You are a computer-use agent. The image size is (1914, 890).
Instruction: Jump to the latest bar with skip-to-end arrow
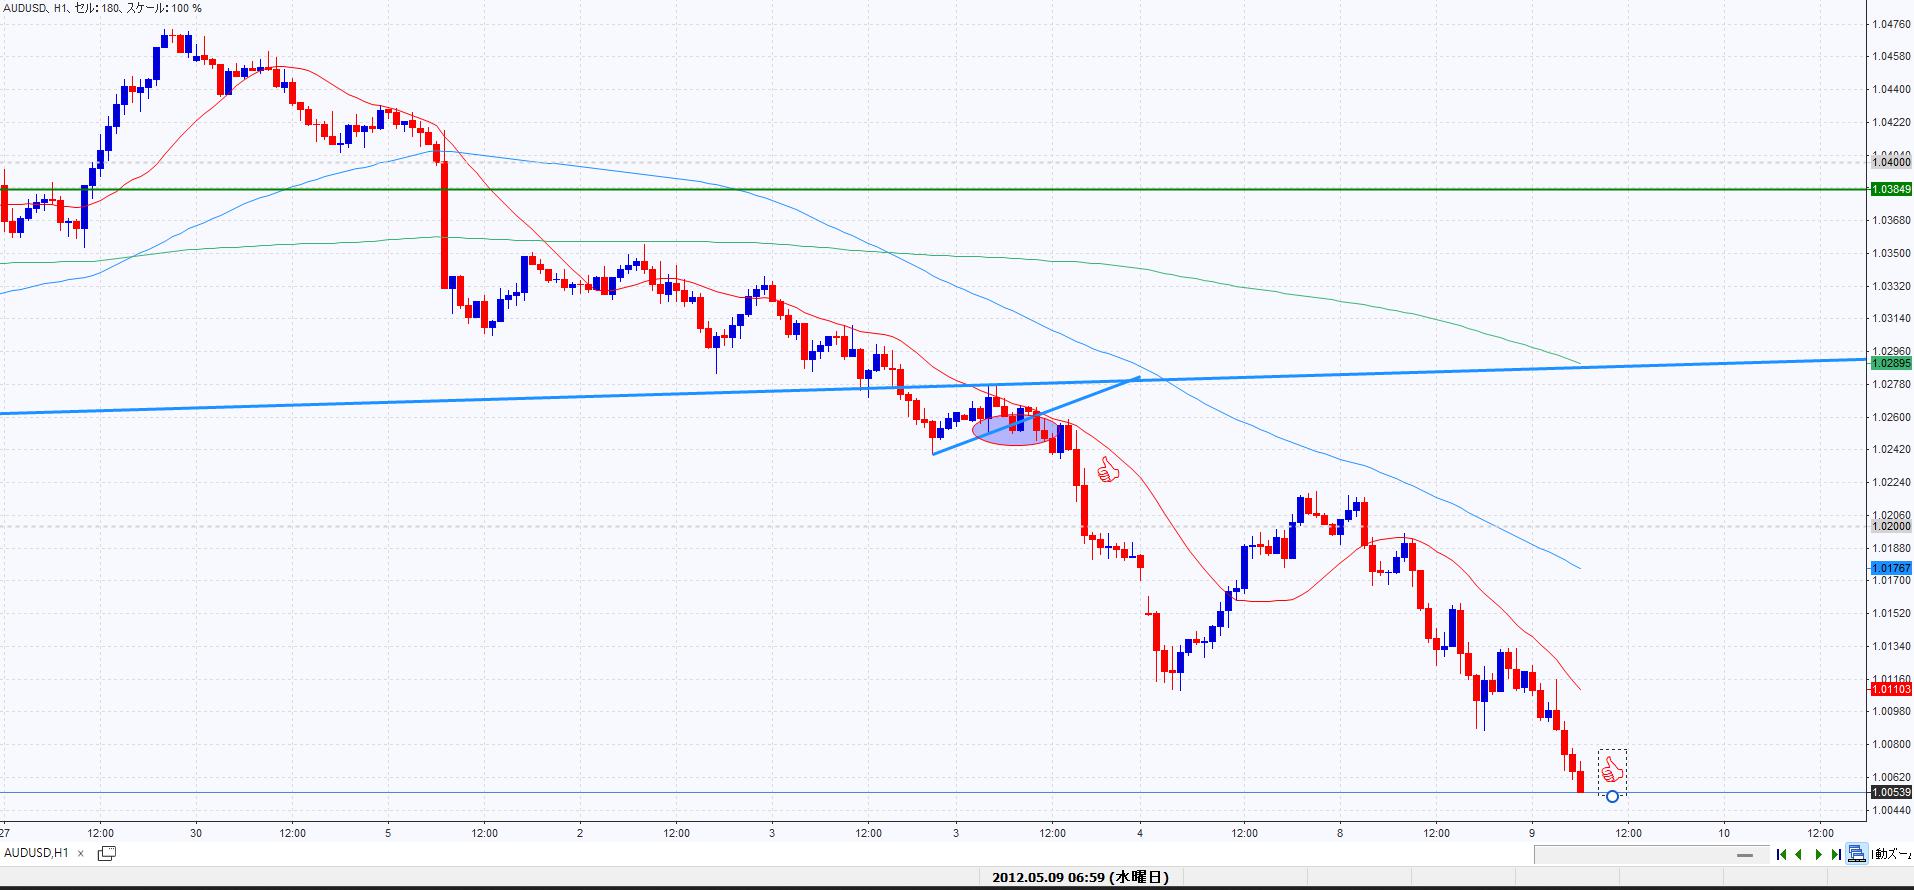pos(1836,854)
